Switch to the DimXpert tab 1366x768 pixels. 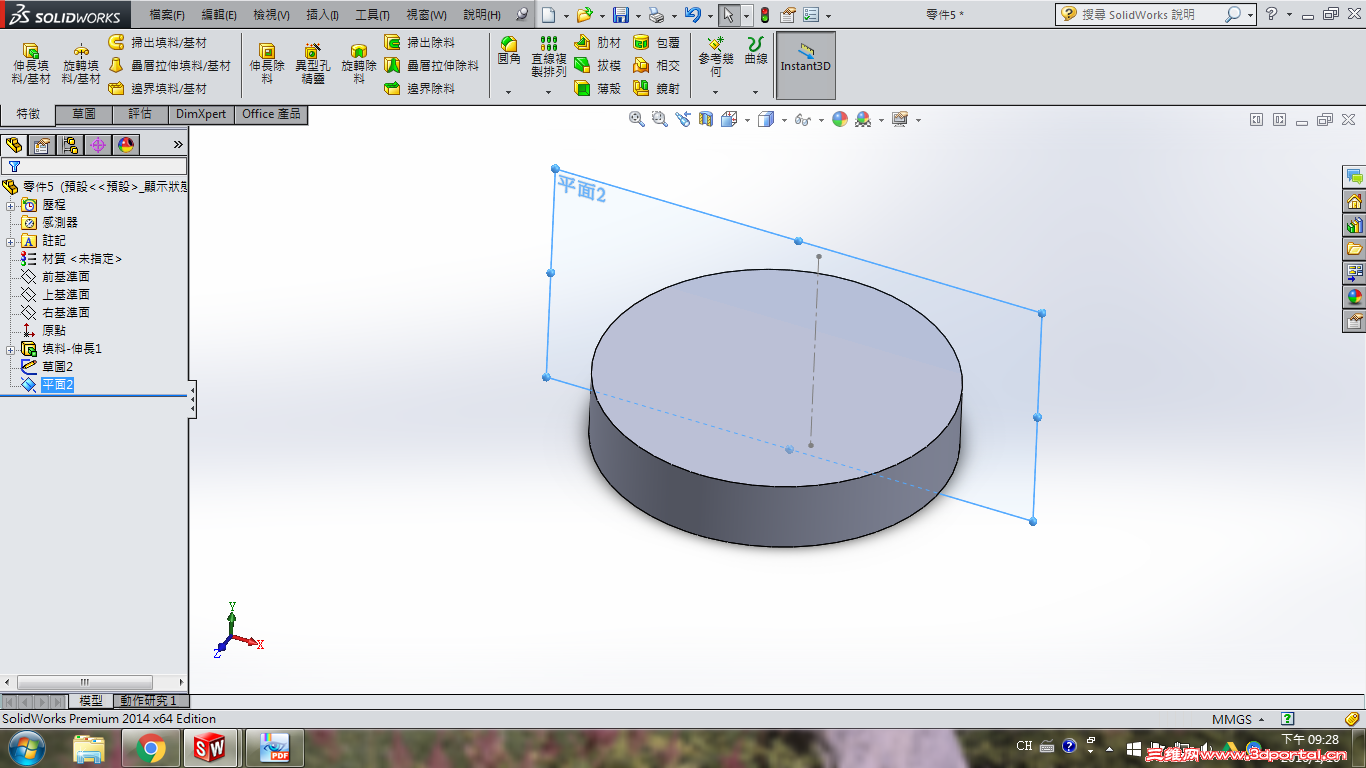tap(201, 114)
